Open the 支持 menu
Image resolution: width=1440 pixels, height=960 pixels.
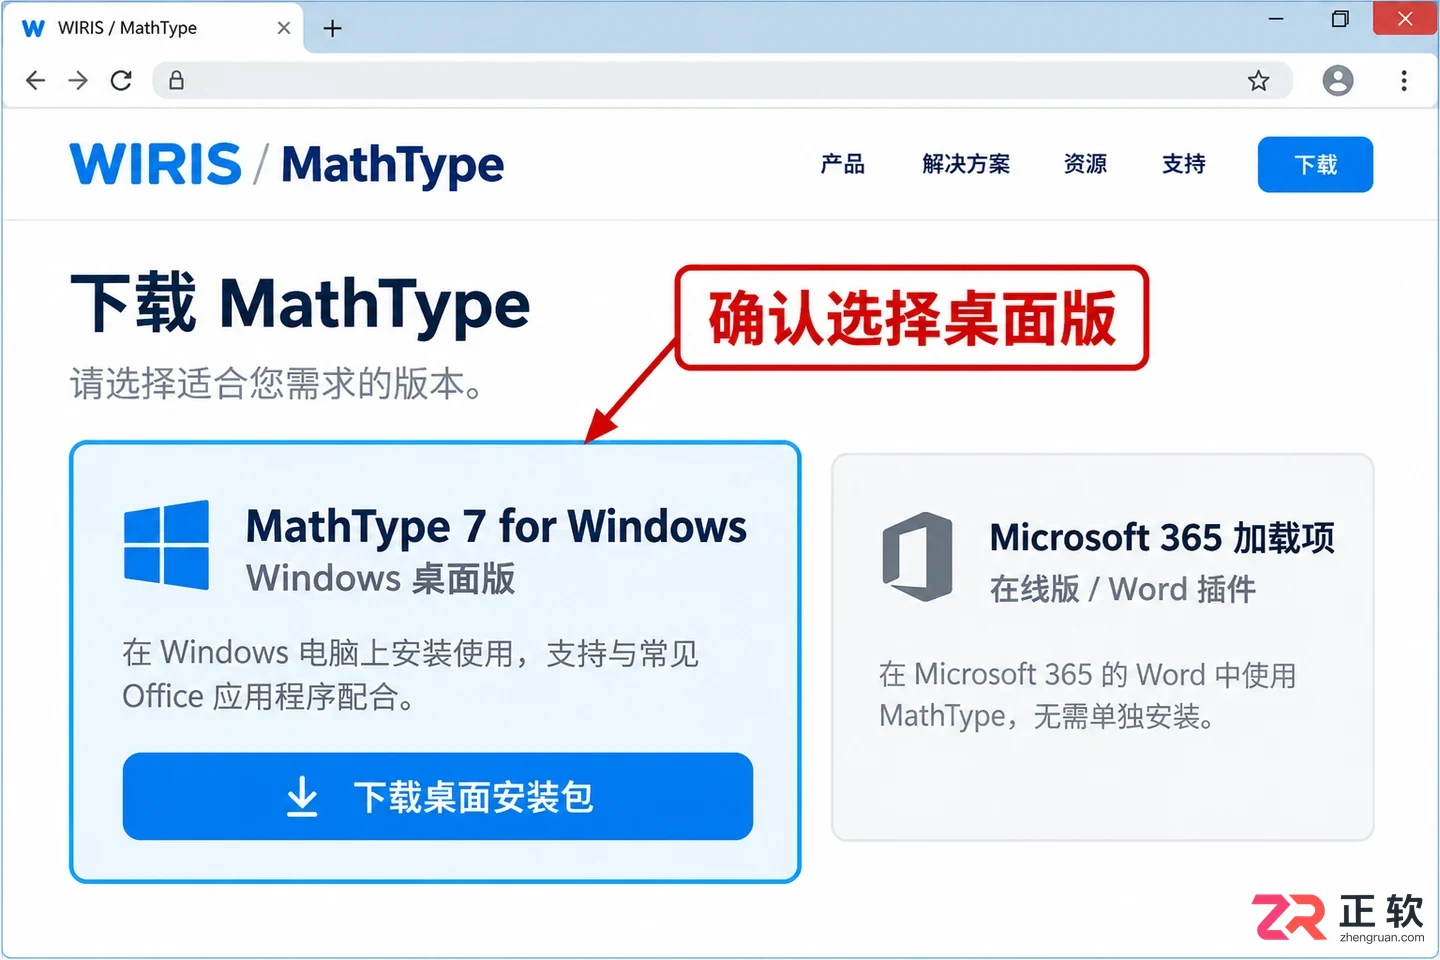click(1184, 164)
